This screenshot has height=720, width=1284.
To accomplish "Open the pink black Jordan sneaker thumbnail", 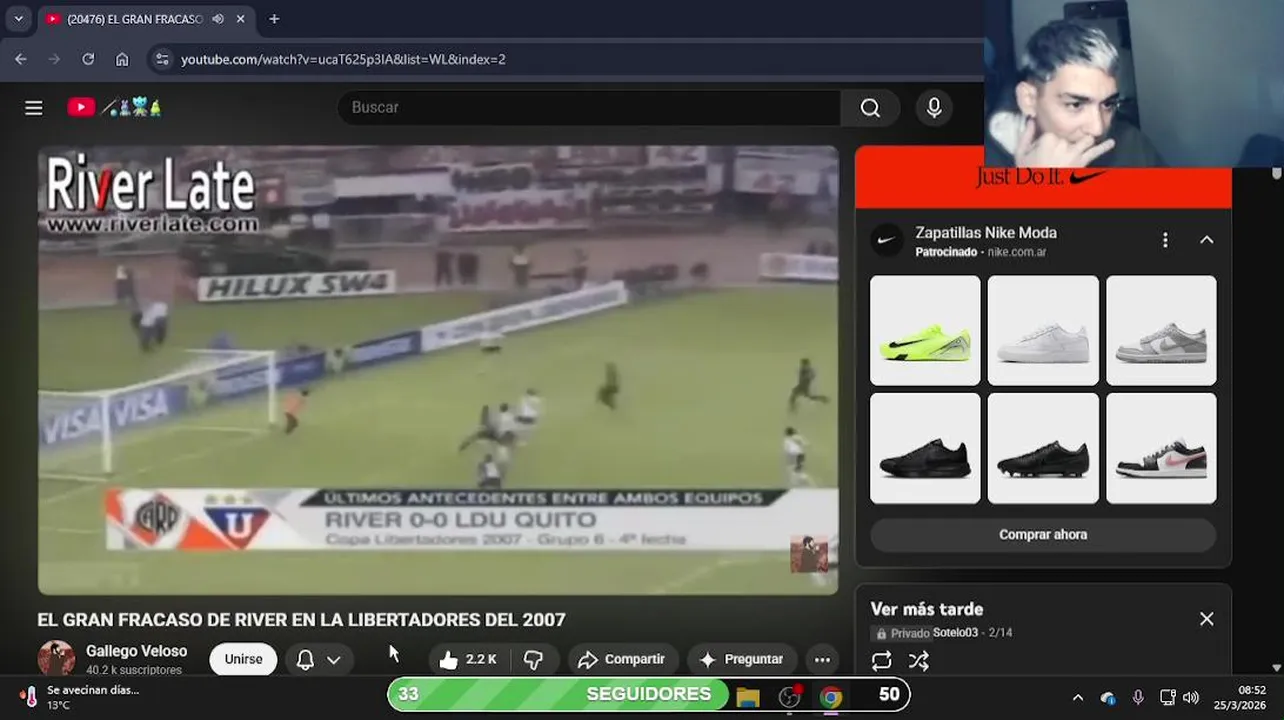I will click(x=1161, y=448).
